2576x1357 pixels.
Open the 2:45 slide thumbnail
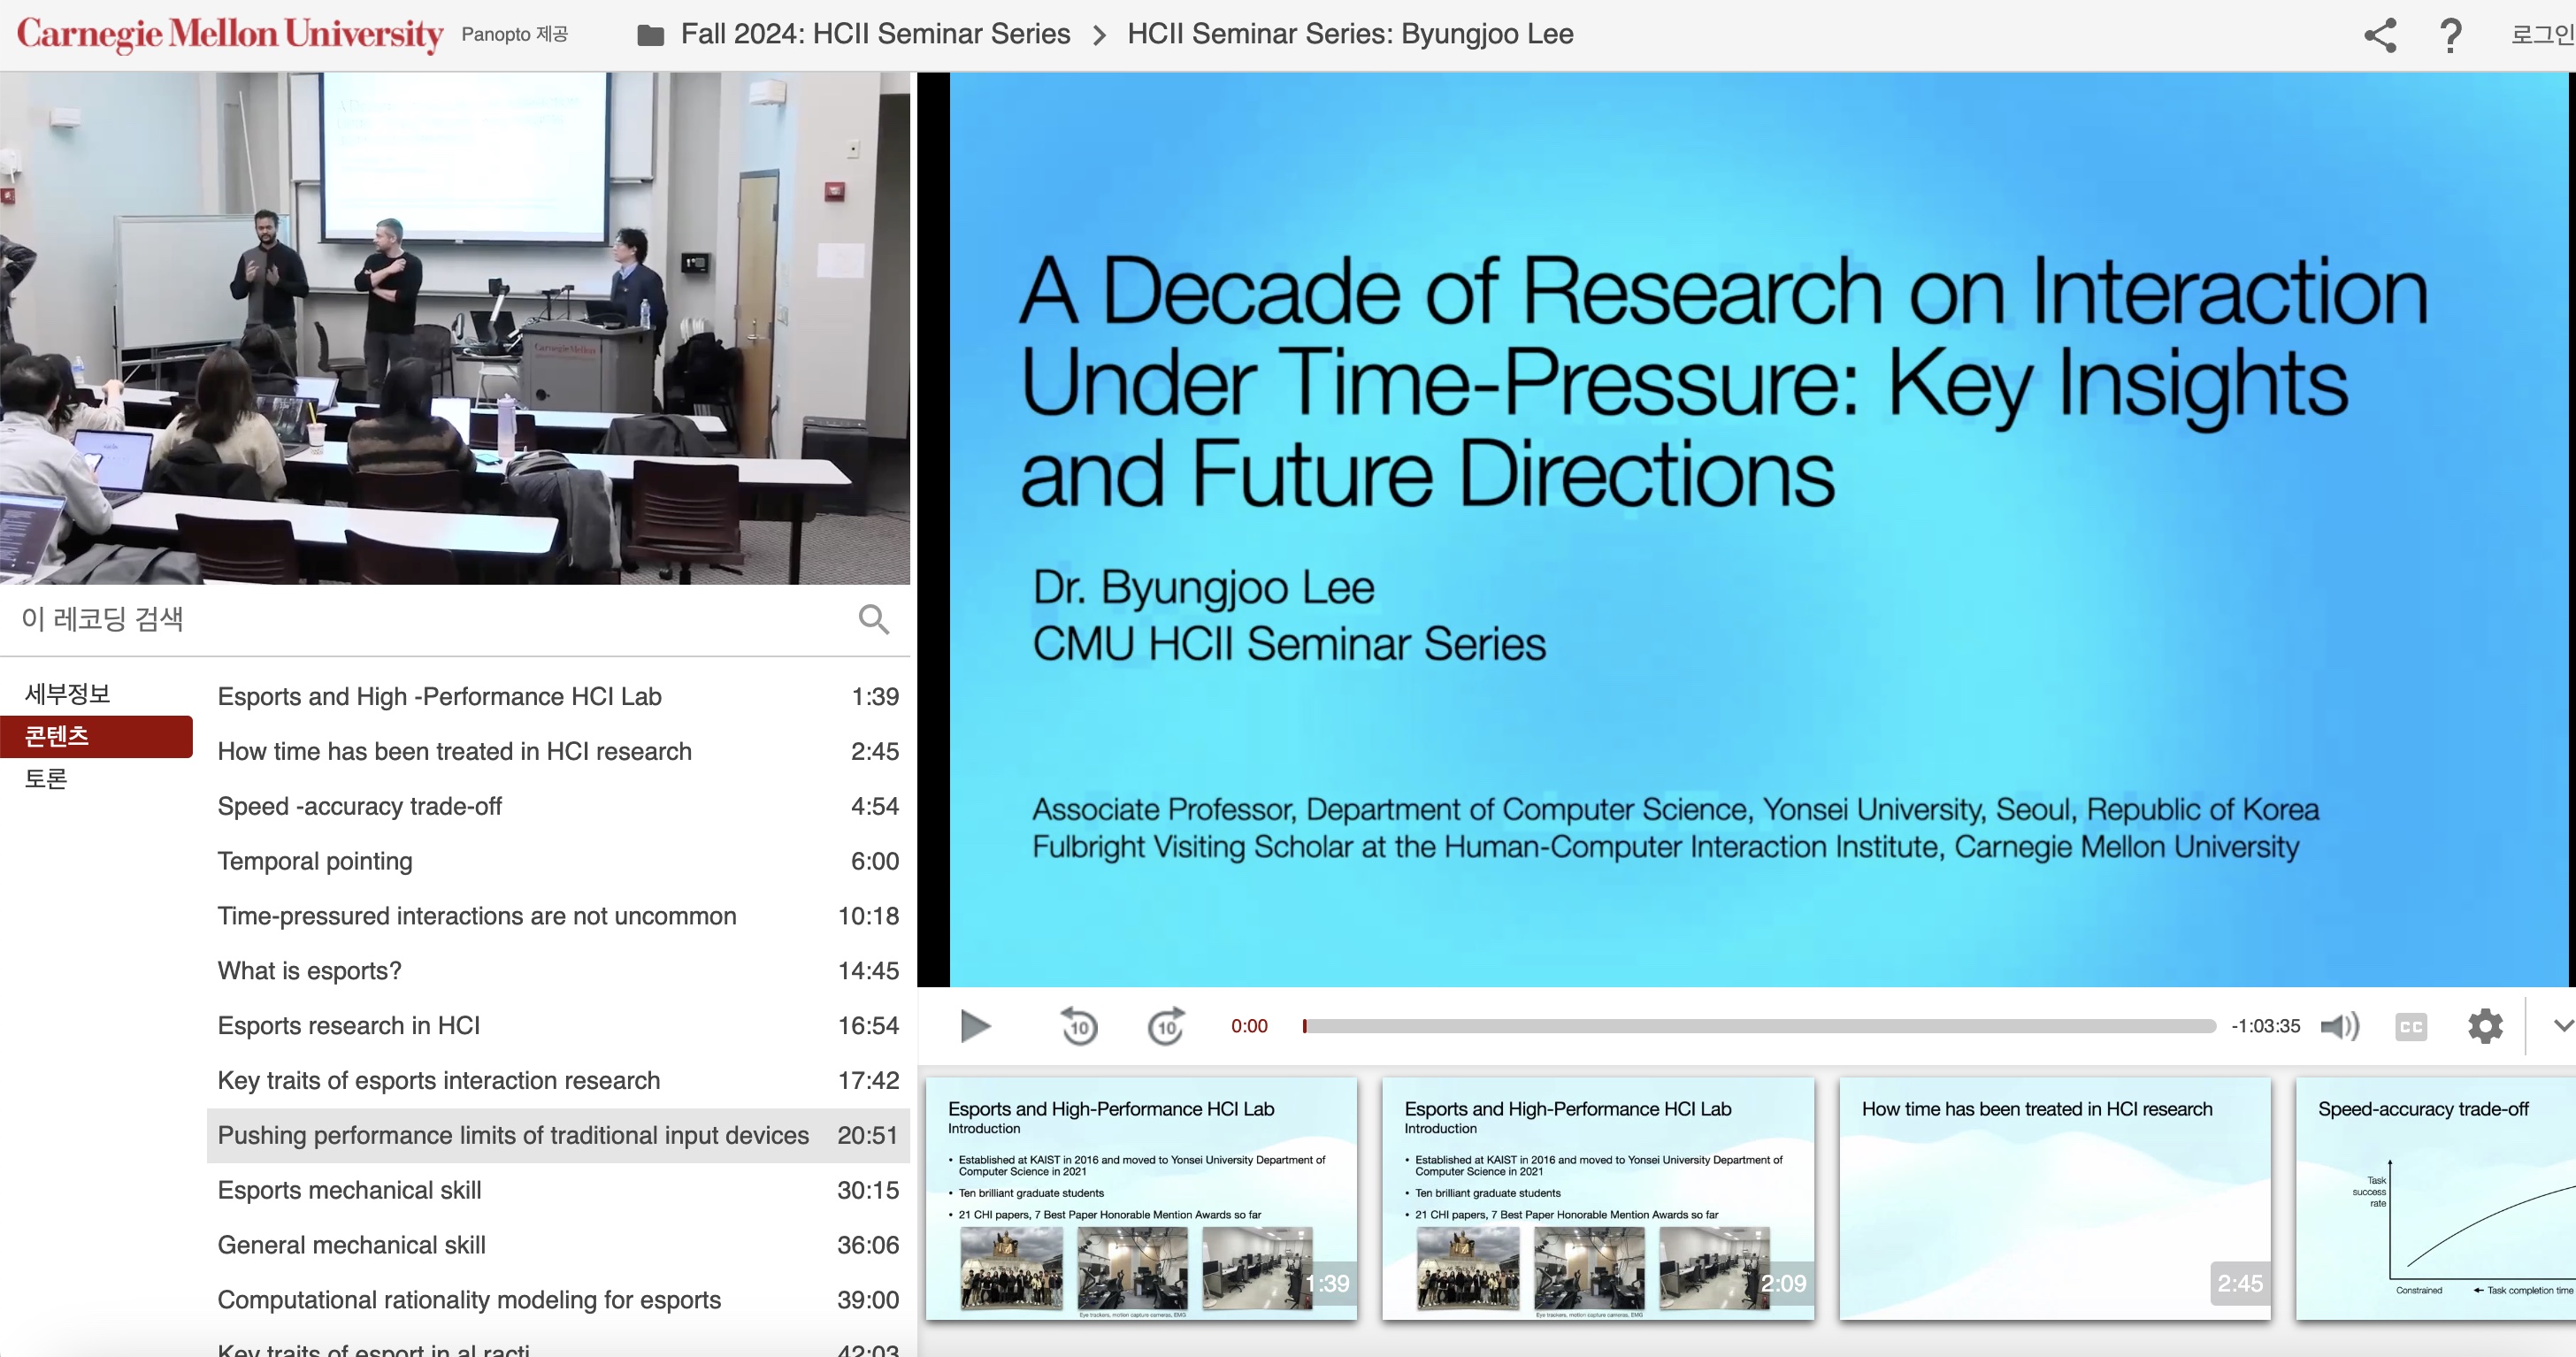2054,1198
